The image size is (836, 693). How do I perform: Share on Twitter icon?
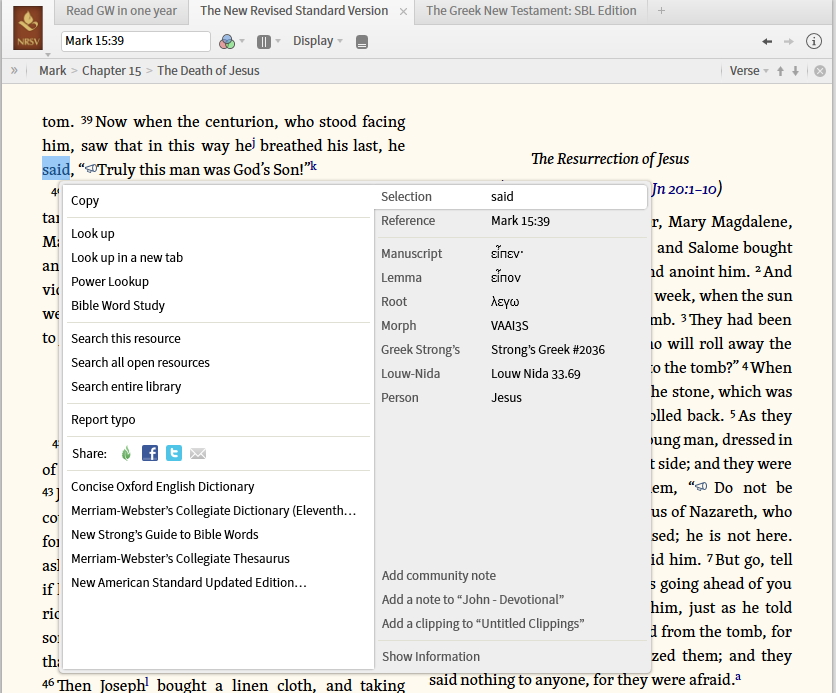pyautogui.click(x=174, y=453)
